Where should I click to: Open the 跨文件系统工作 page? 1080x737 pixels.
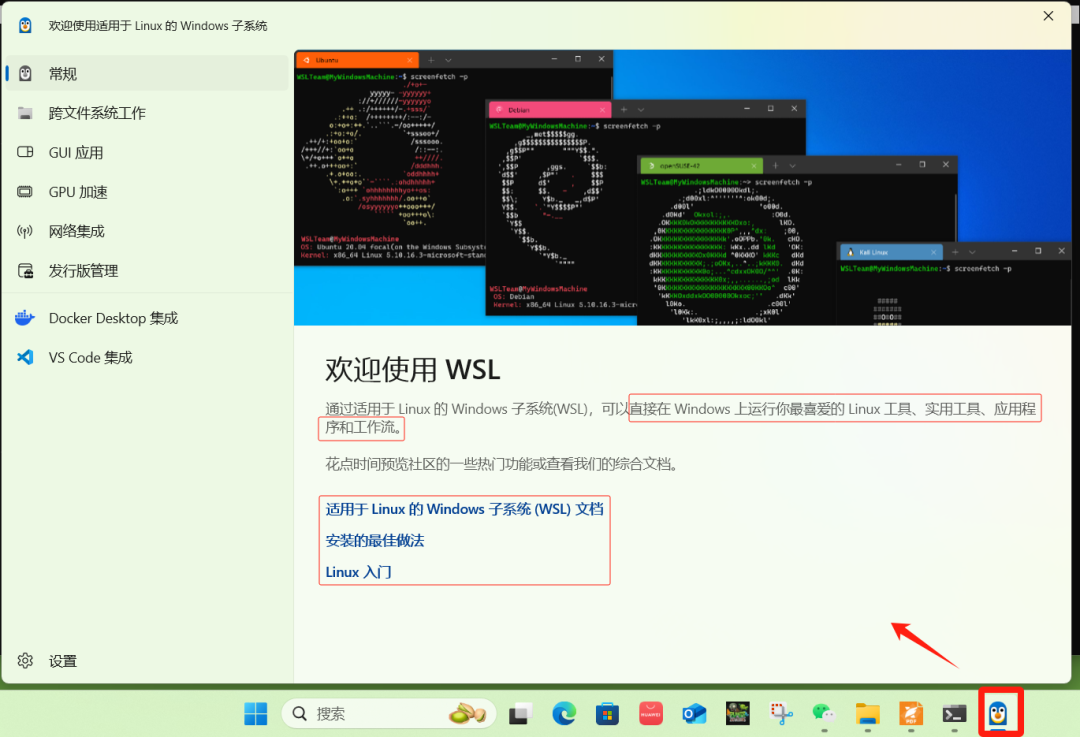point(146,113)
